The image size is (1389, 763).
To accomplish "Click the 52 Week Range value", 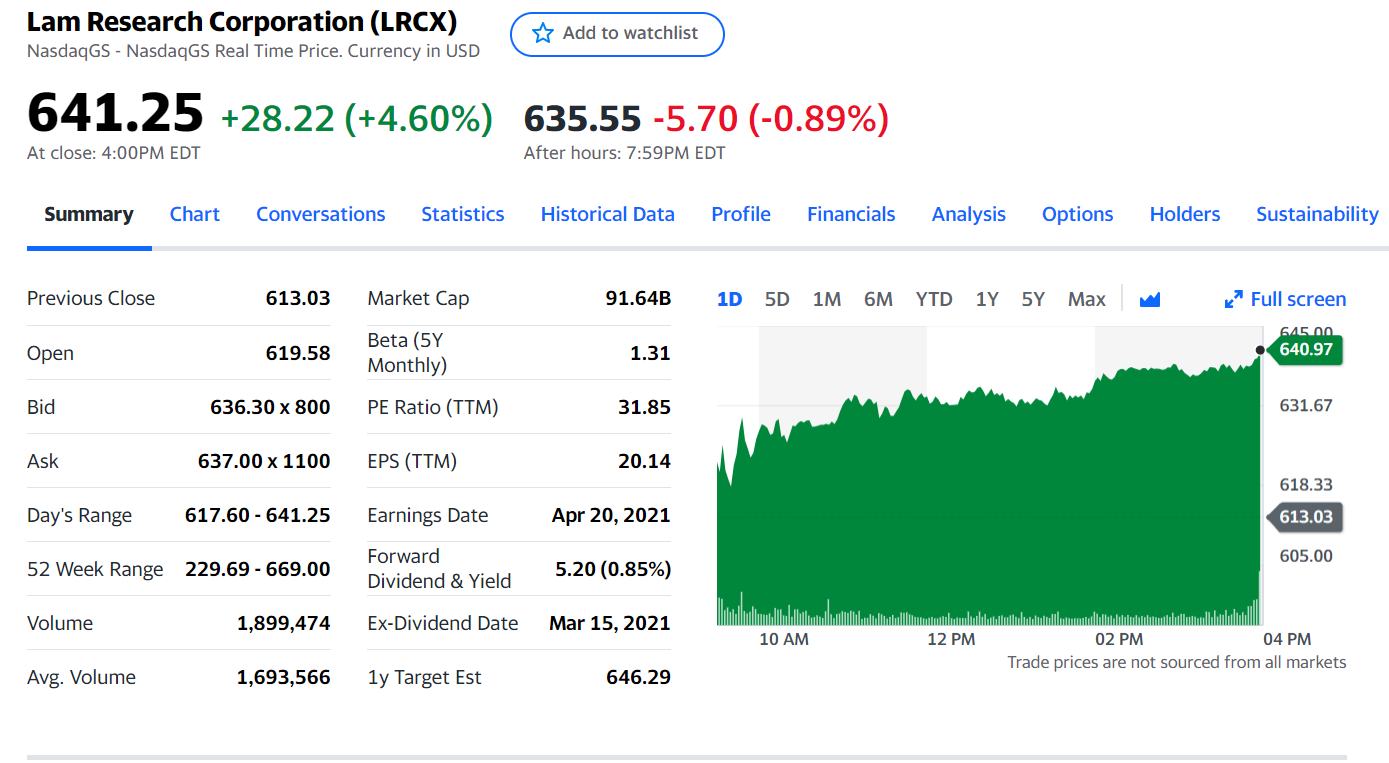I will [258, 569].
